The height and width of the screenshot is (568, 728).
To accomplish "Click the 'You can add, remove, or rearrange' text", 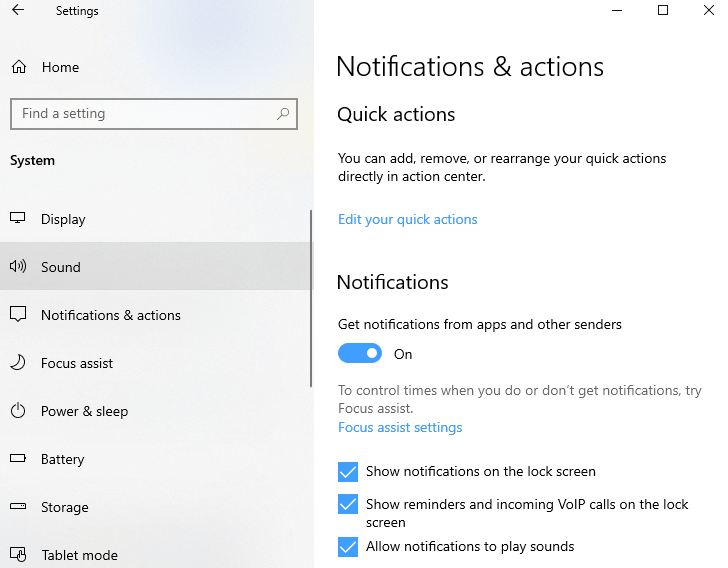I will [502, 167].
